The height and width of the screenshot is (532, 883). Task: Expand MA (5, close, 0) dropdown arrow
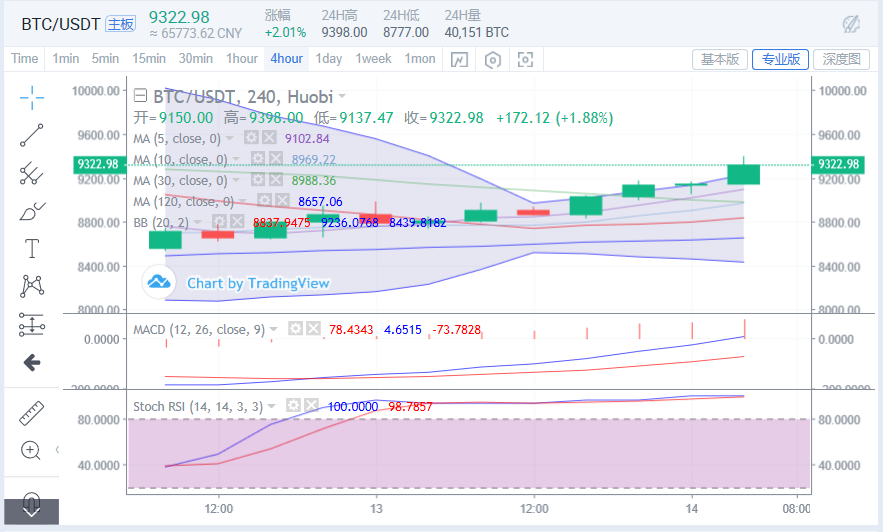[230, 138]
